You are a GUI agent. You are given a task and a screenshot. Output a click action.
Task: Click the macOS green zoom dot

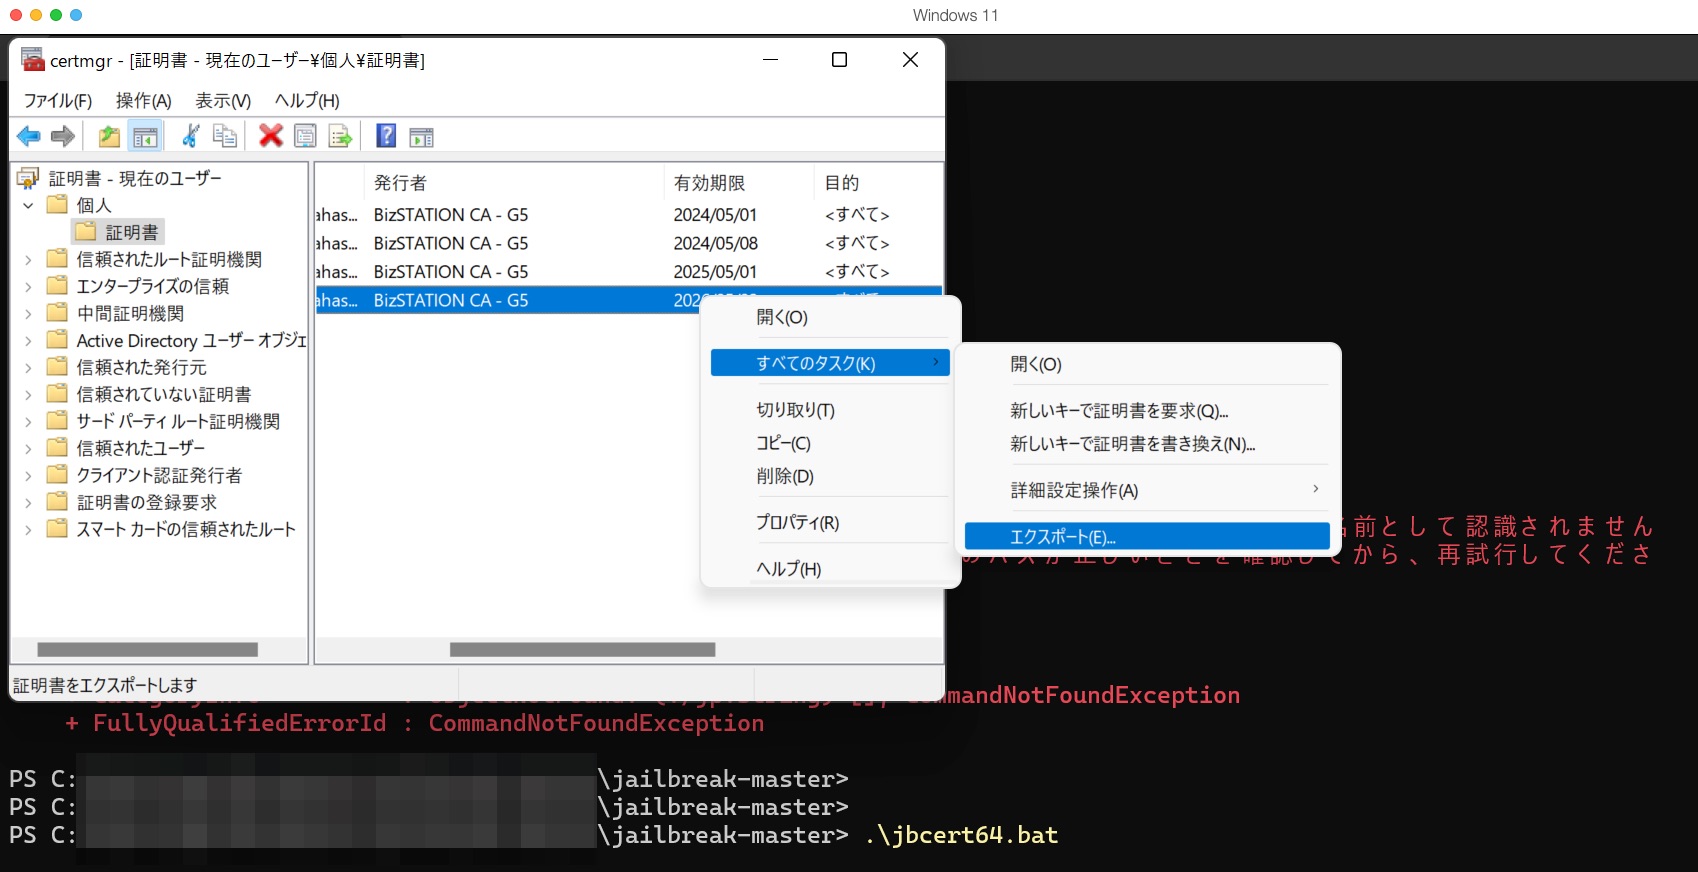56,15
